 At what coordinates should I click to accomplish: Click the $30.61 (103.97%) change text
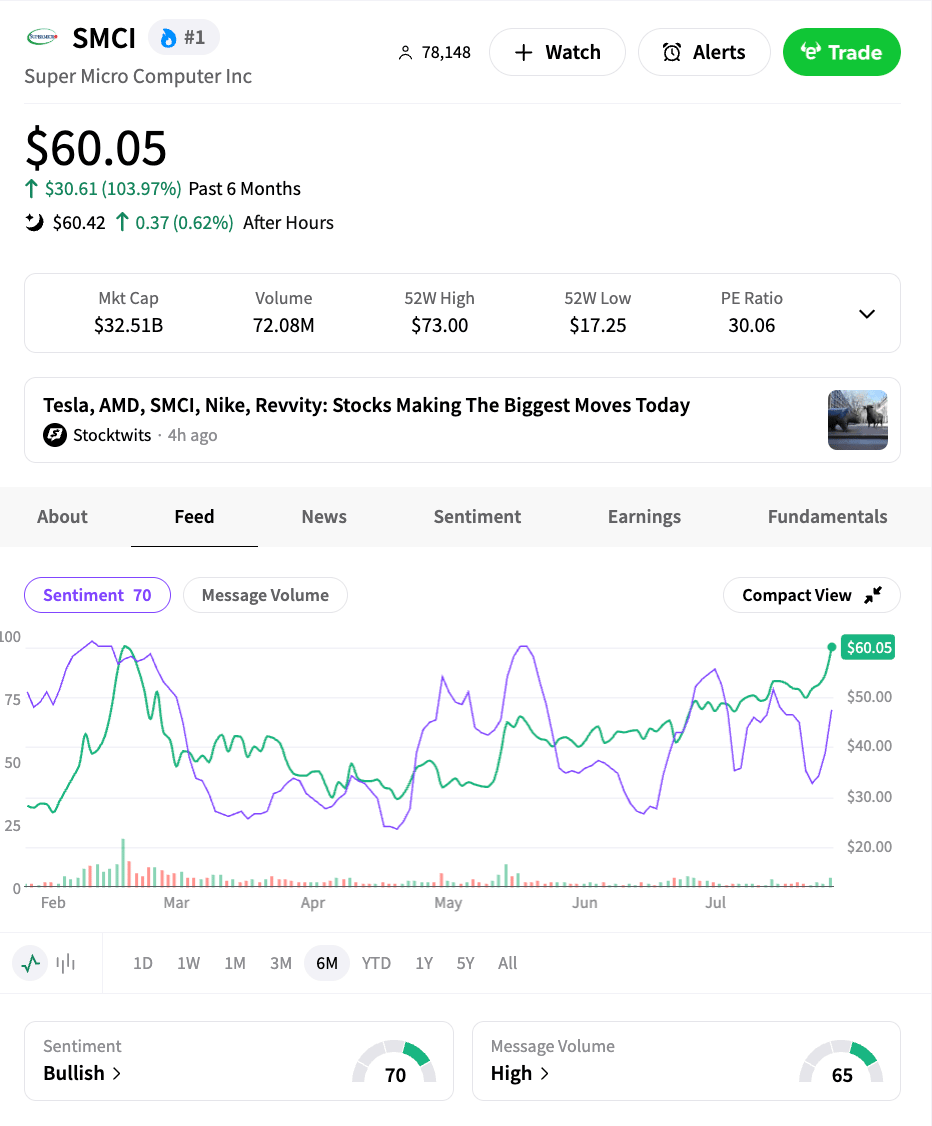[x=113, y=189]
